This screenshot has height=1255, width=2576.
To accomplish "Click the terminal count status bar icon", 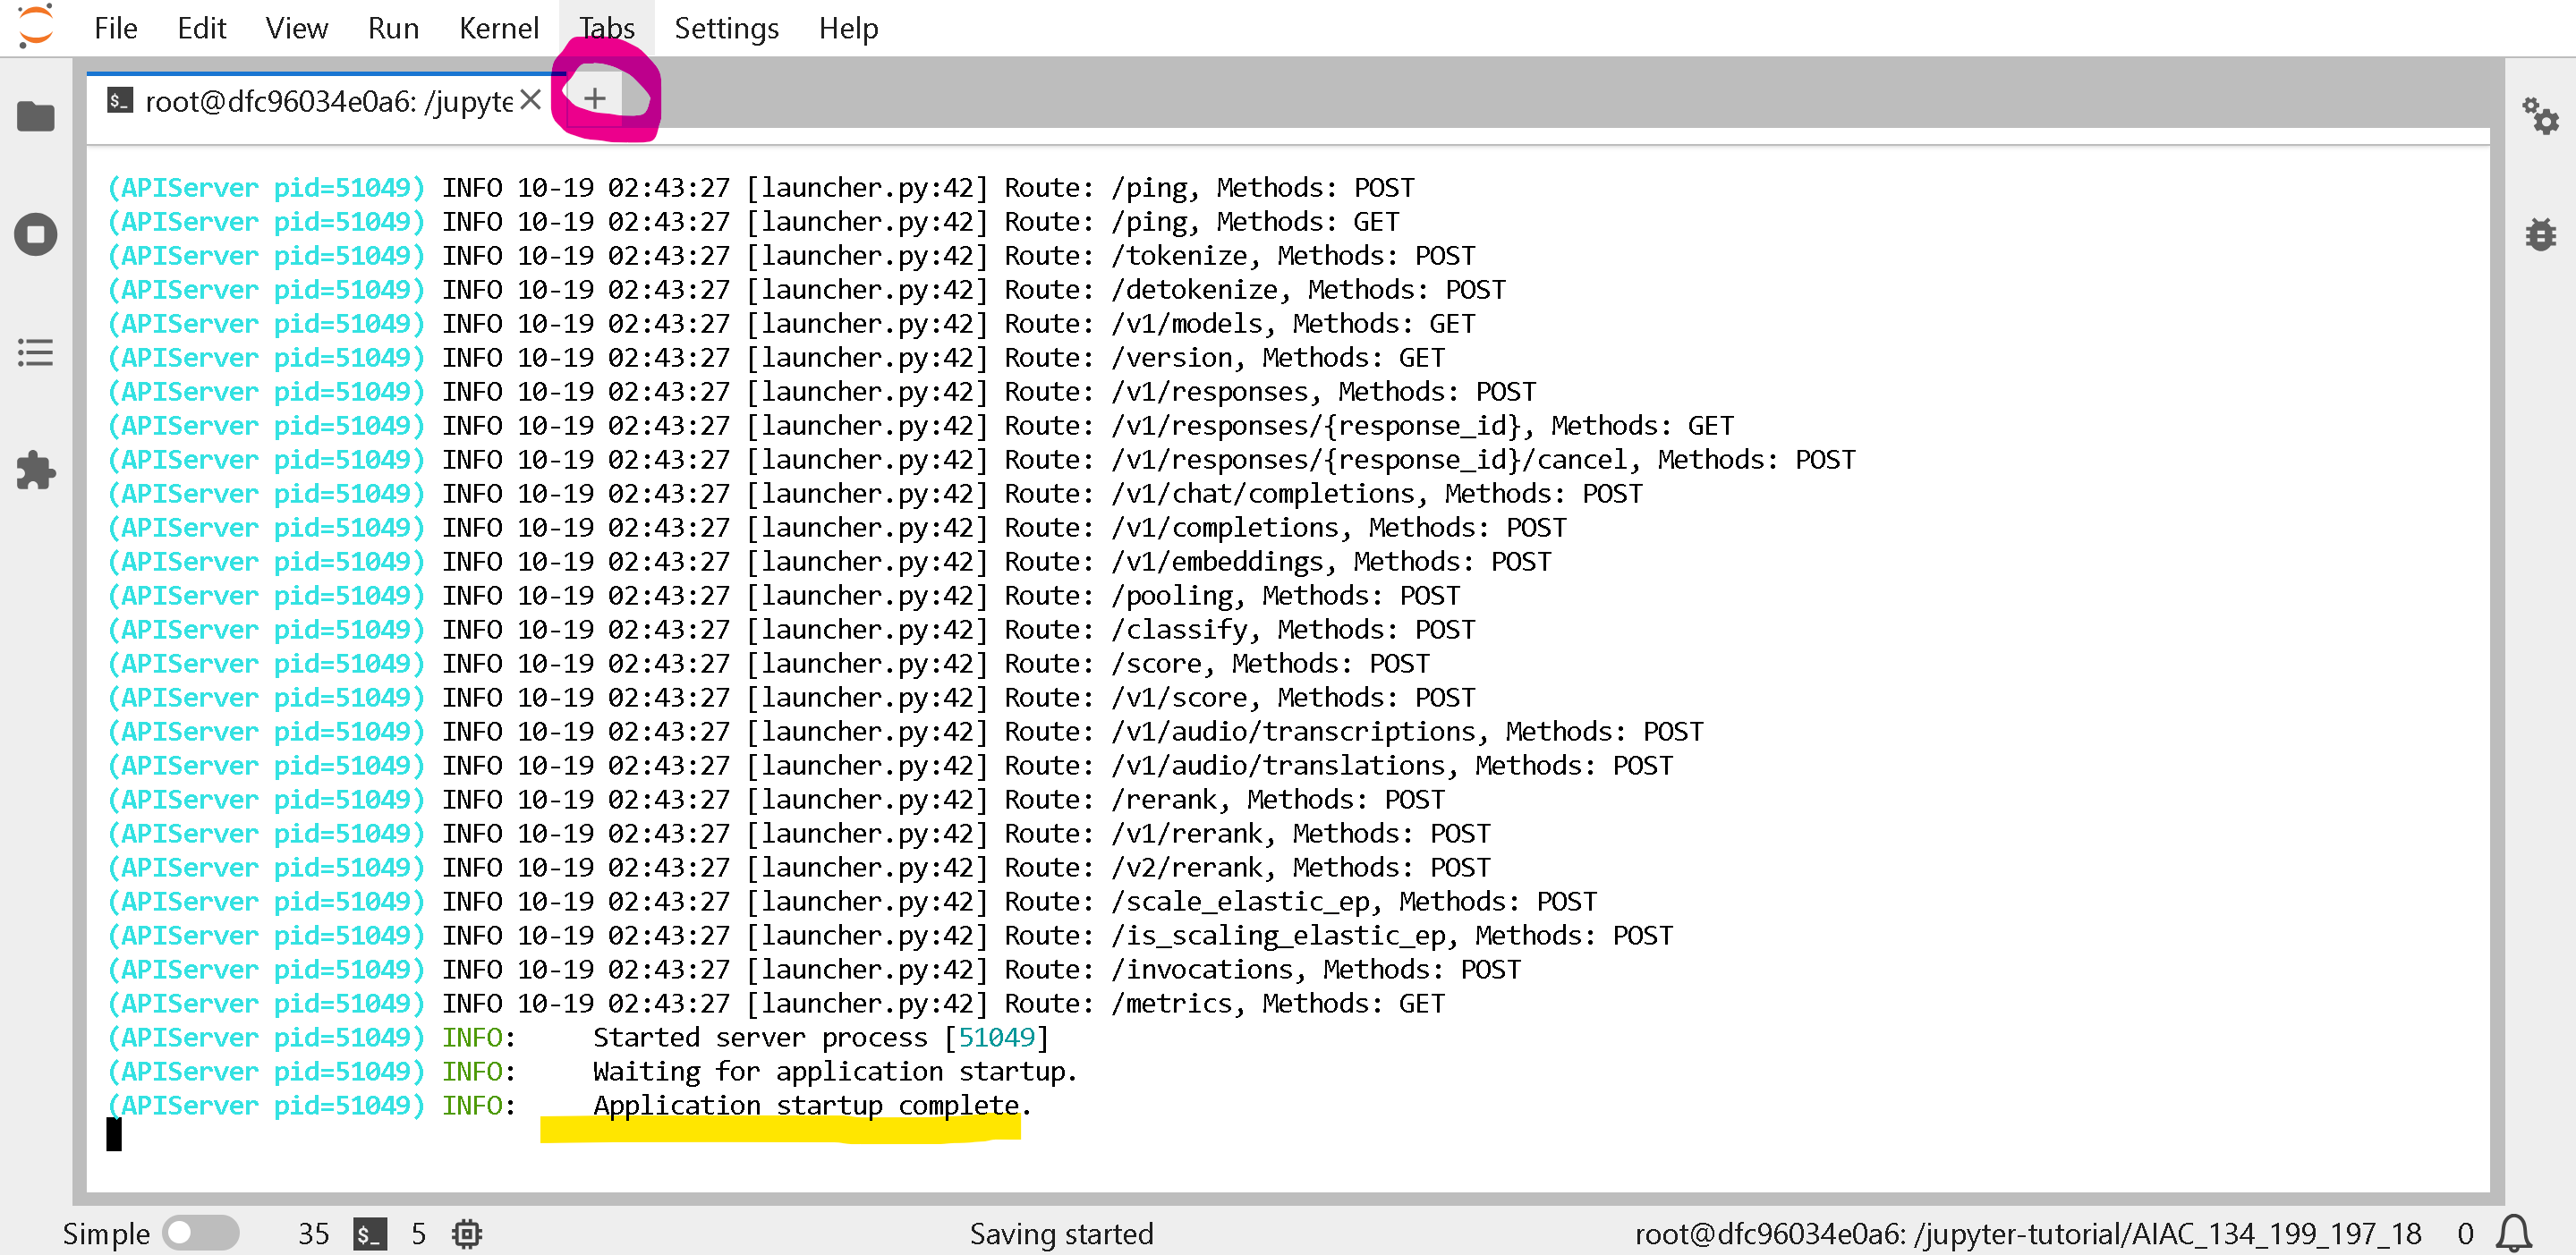I will [x=369, y=1234].
